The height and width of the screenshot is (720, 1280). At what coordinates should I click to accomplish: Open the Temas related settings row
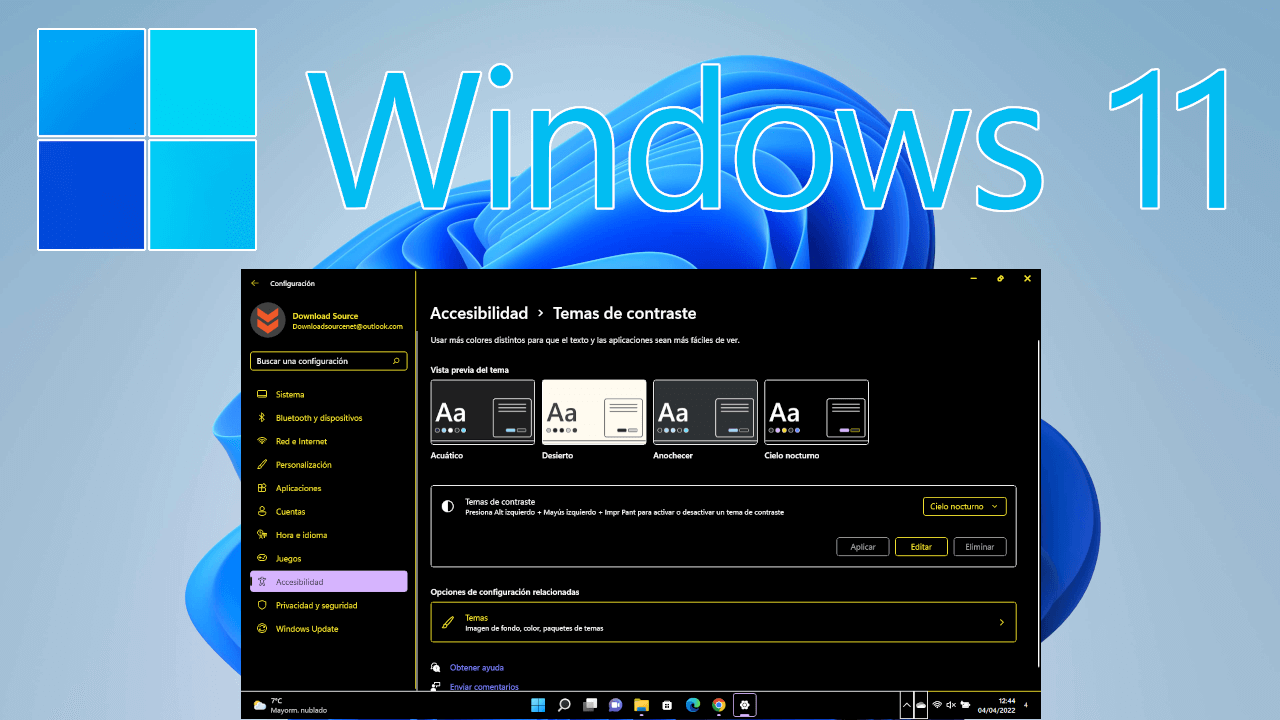[723, 622]
